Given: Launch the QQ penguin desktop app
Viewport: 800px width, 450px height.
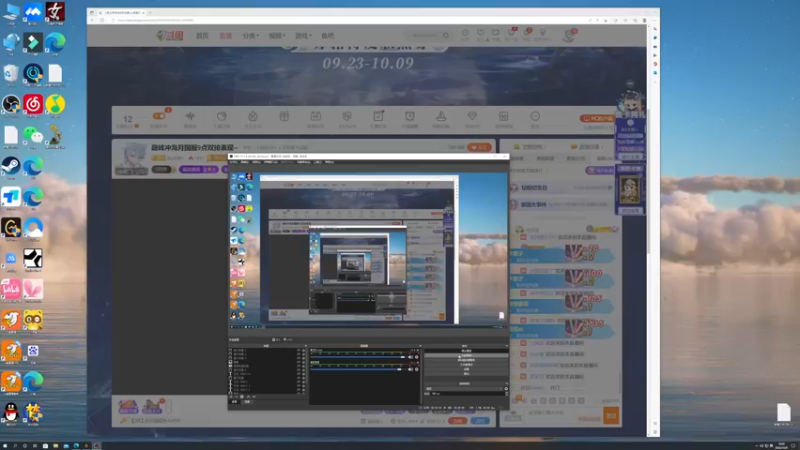Looking at the screenshot, I should point(11,412).
